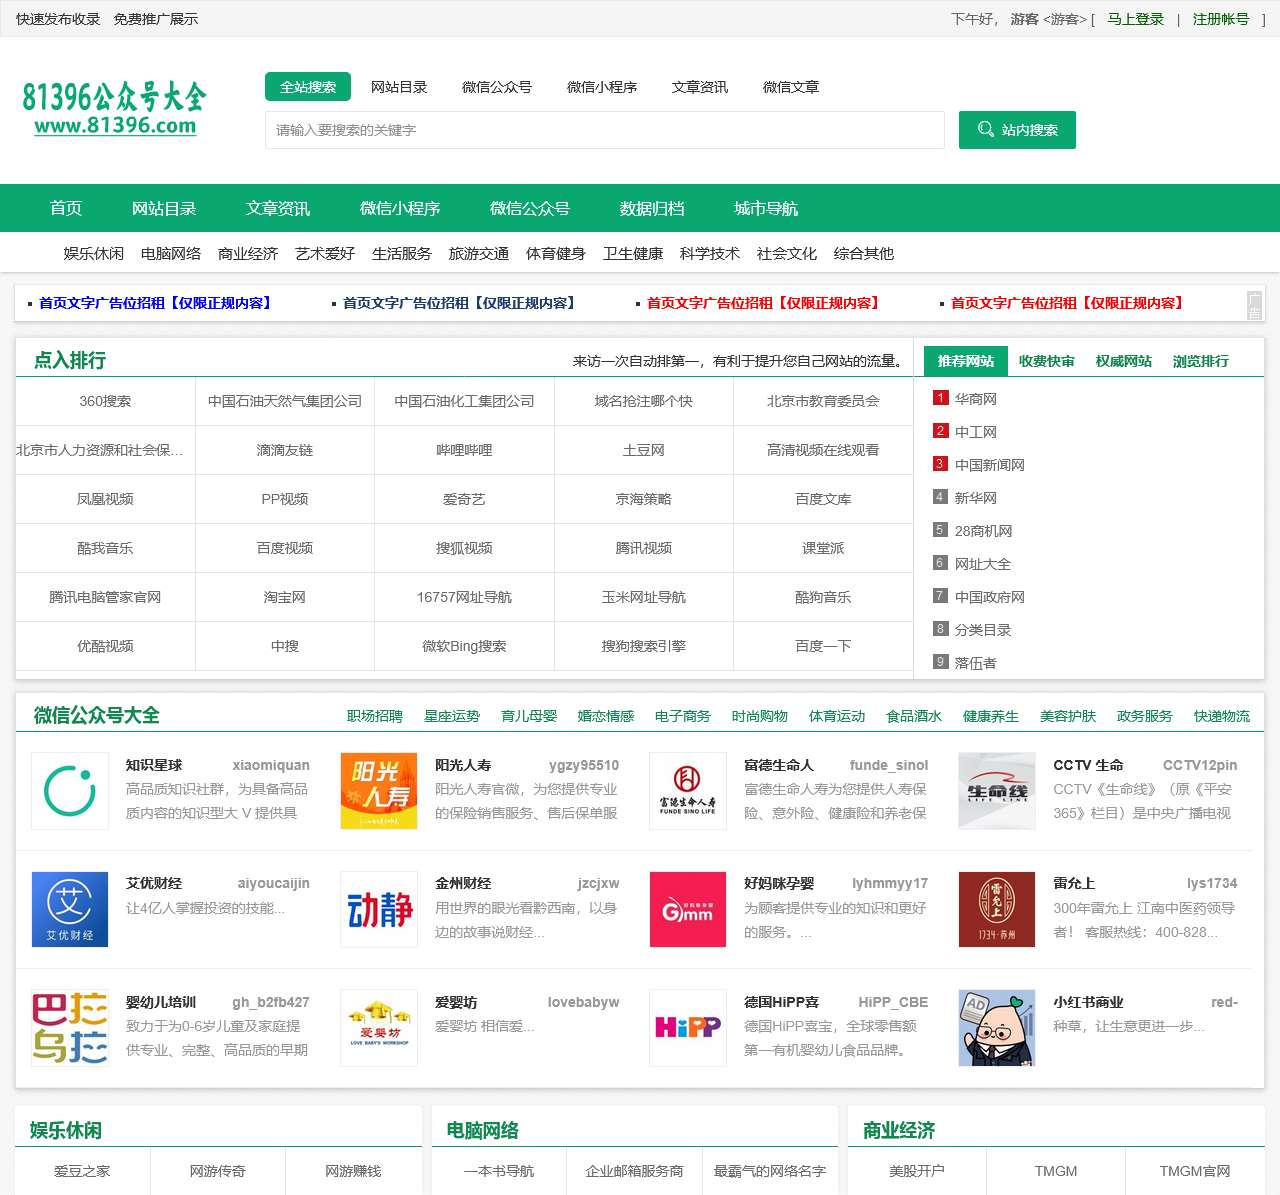Open 微信小程序 in green navigation bar
The height and width of the screenshot is (1195, 1280).
click(400, 208)
